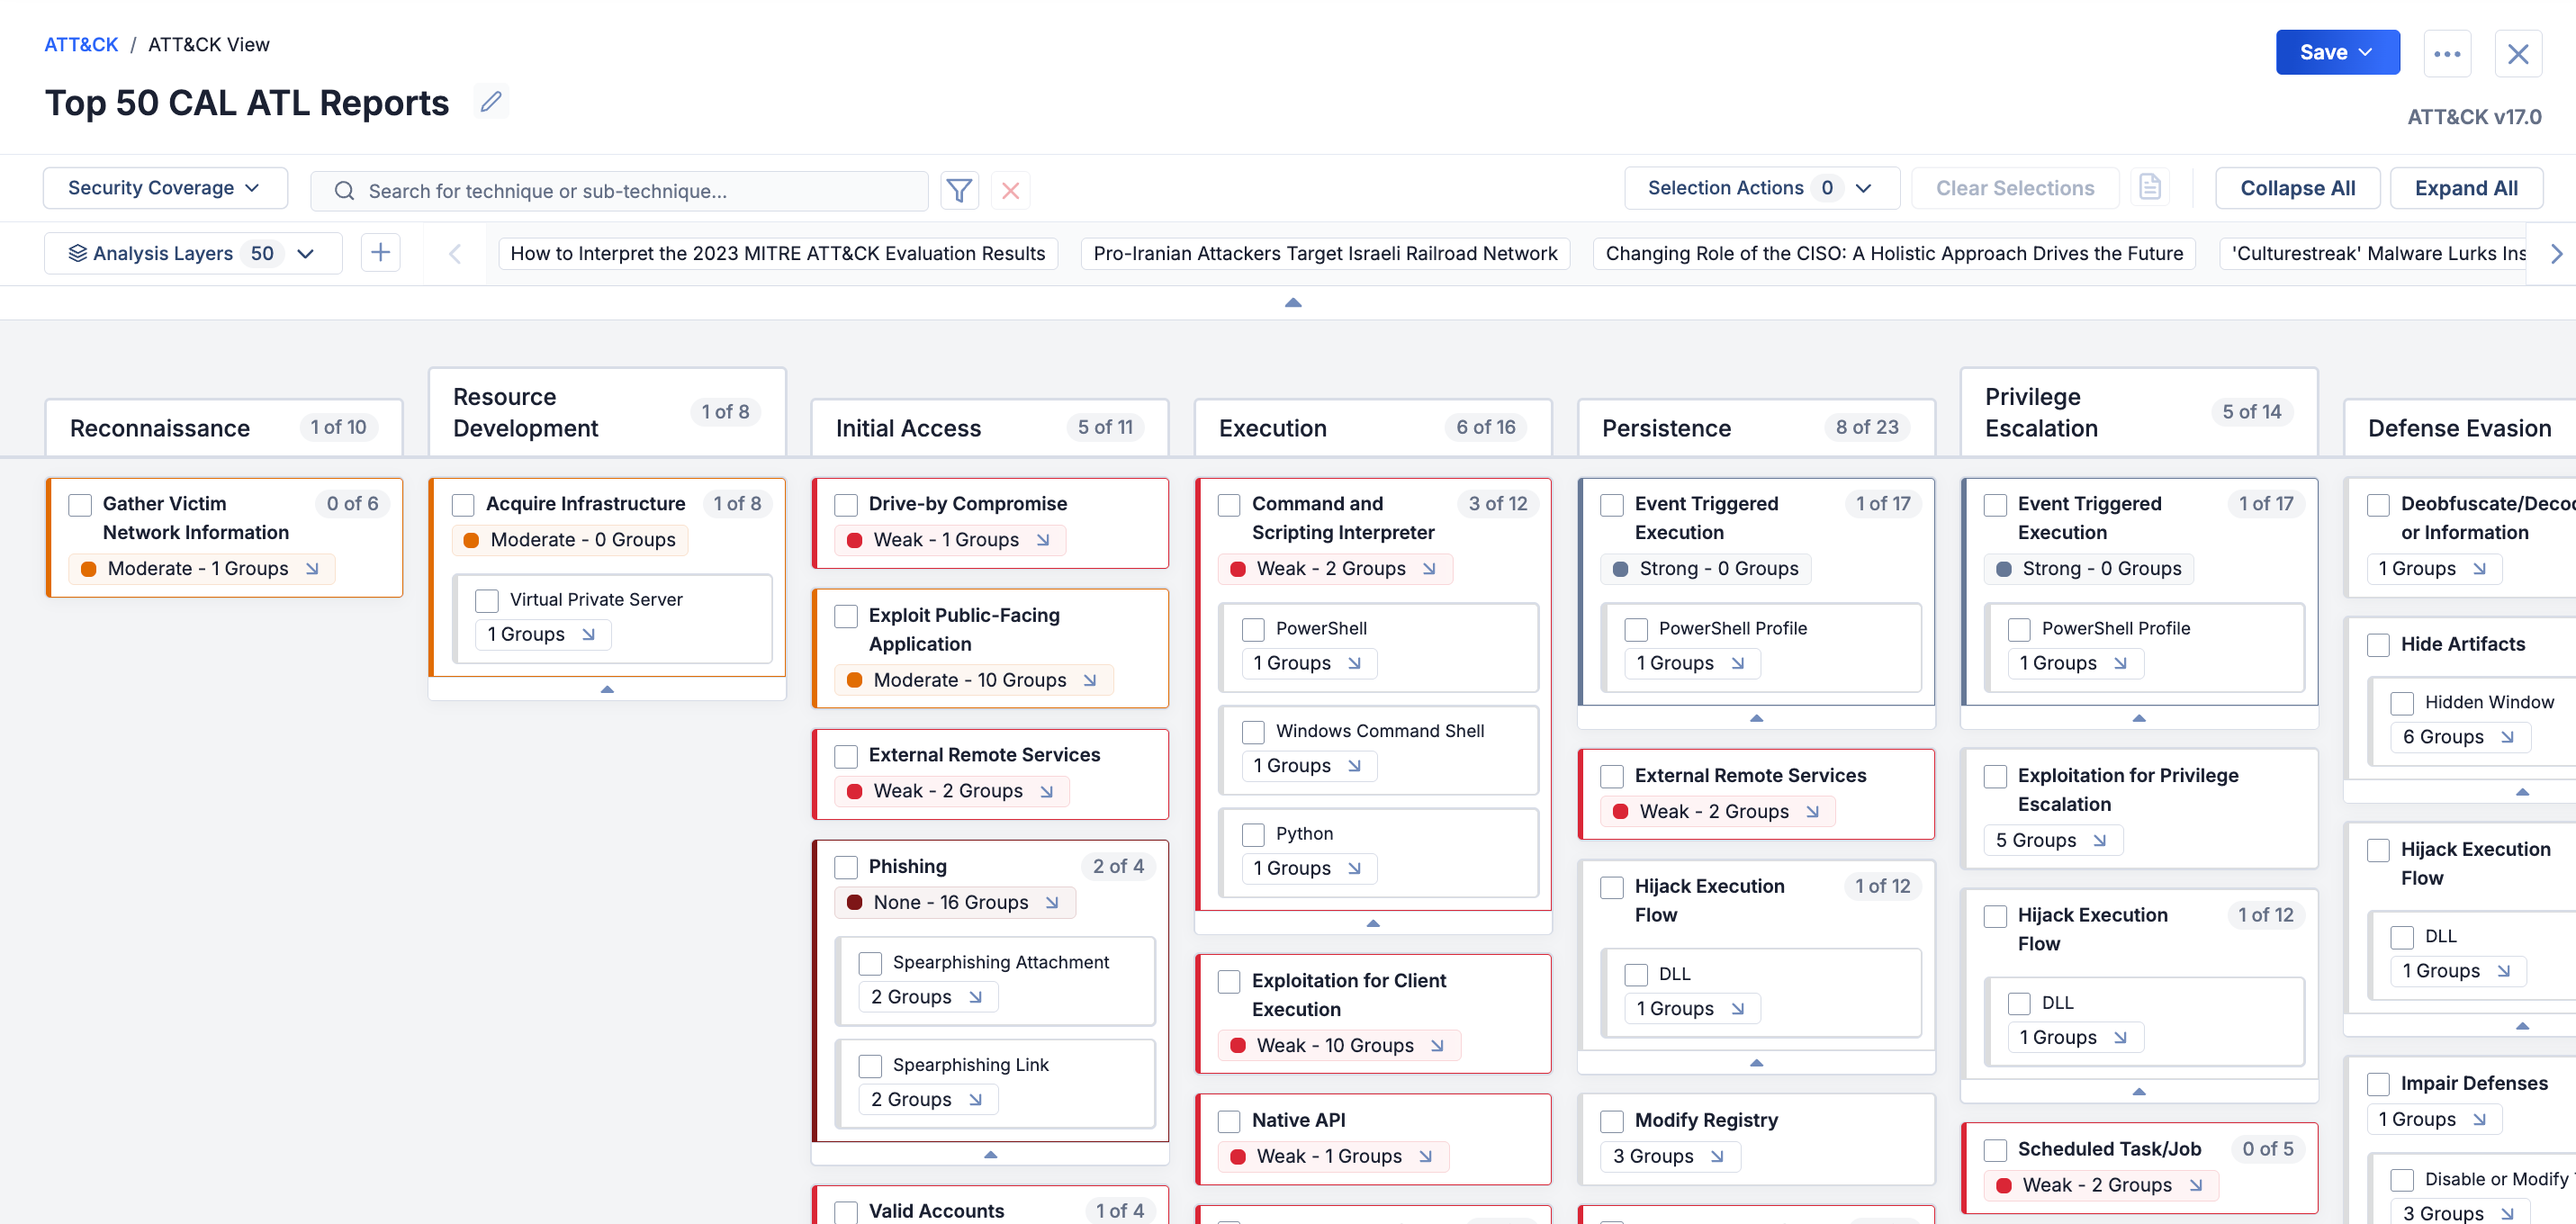Open groups arrow on Drive-by Compromise

click(1043, 540)
